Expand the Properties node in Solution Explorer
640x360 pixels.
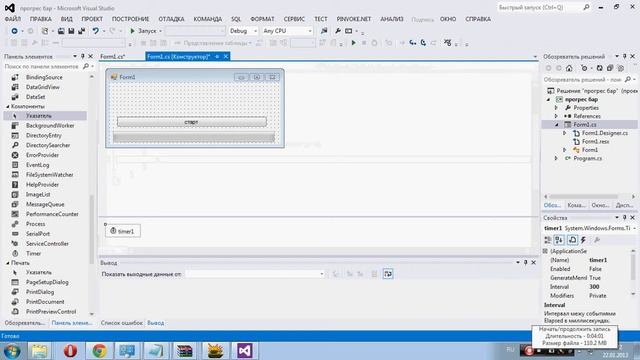pos(556,108)
